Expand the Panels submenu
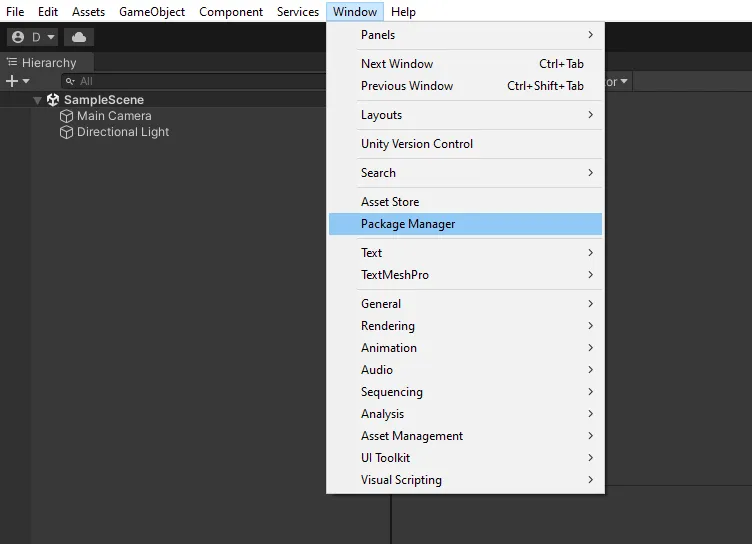The image size is (752, 544). point(465,35)
